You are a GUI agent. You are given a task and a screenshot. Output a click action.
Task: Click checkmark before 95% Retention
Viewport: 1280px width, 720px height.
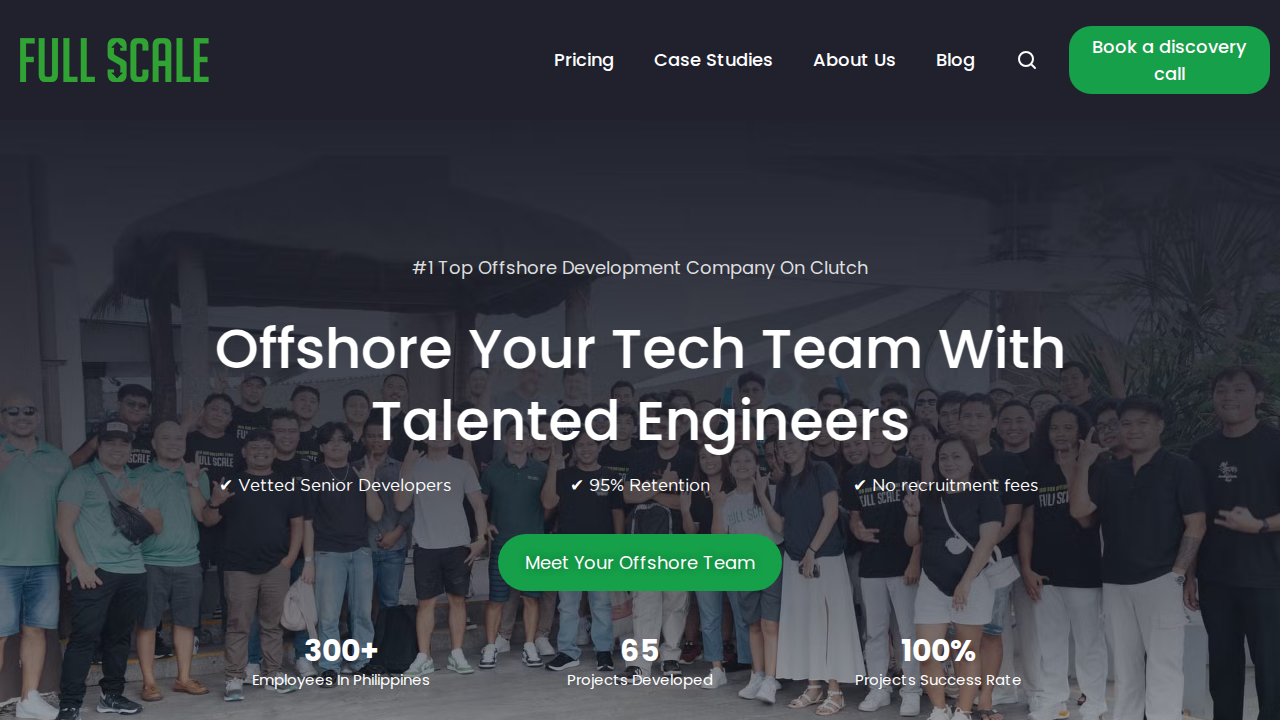pyautogui.click(x=577, y=485)
